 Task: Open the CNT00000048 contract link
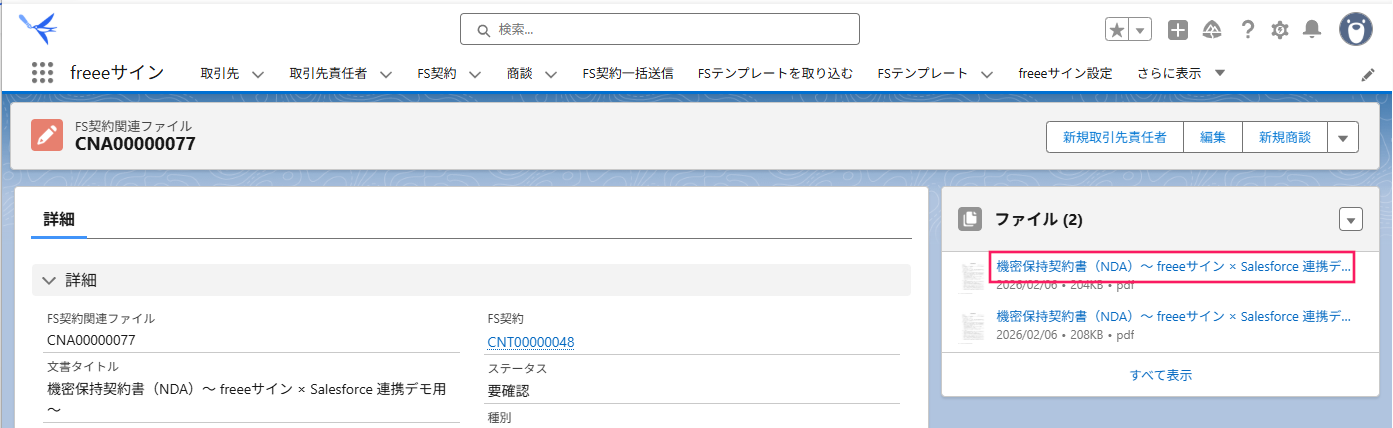(x=531, y=342)
